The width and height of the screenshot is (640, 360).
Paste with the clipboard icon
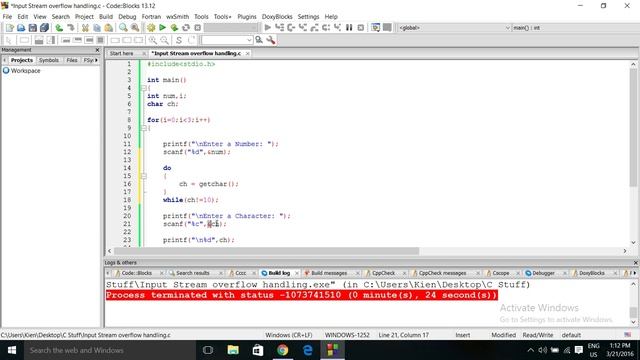[x=109, y=28]
